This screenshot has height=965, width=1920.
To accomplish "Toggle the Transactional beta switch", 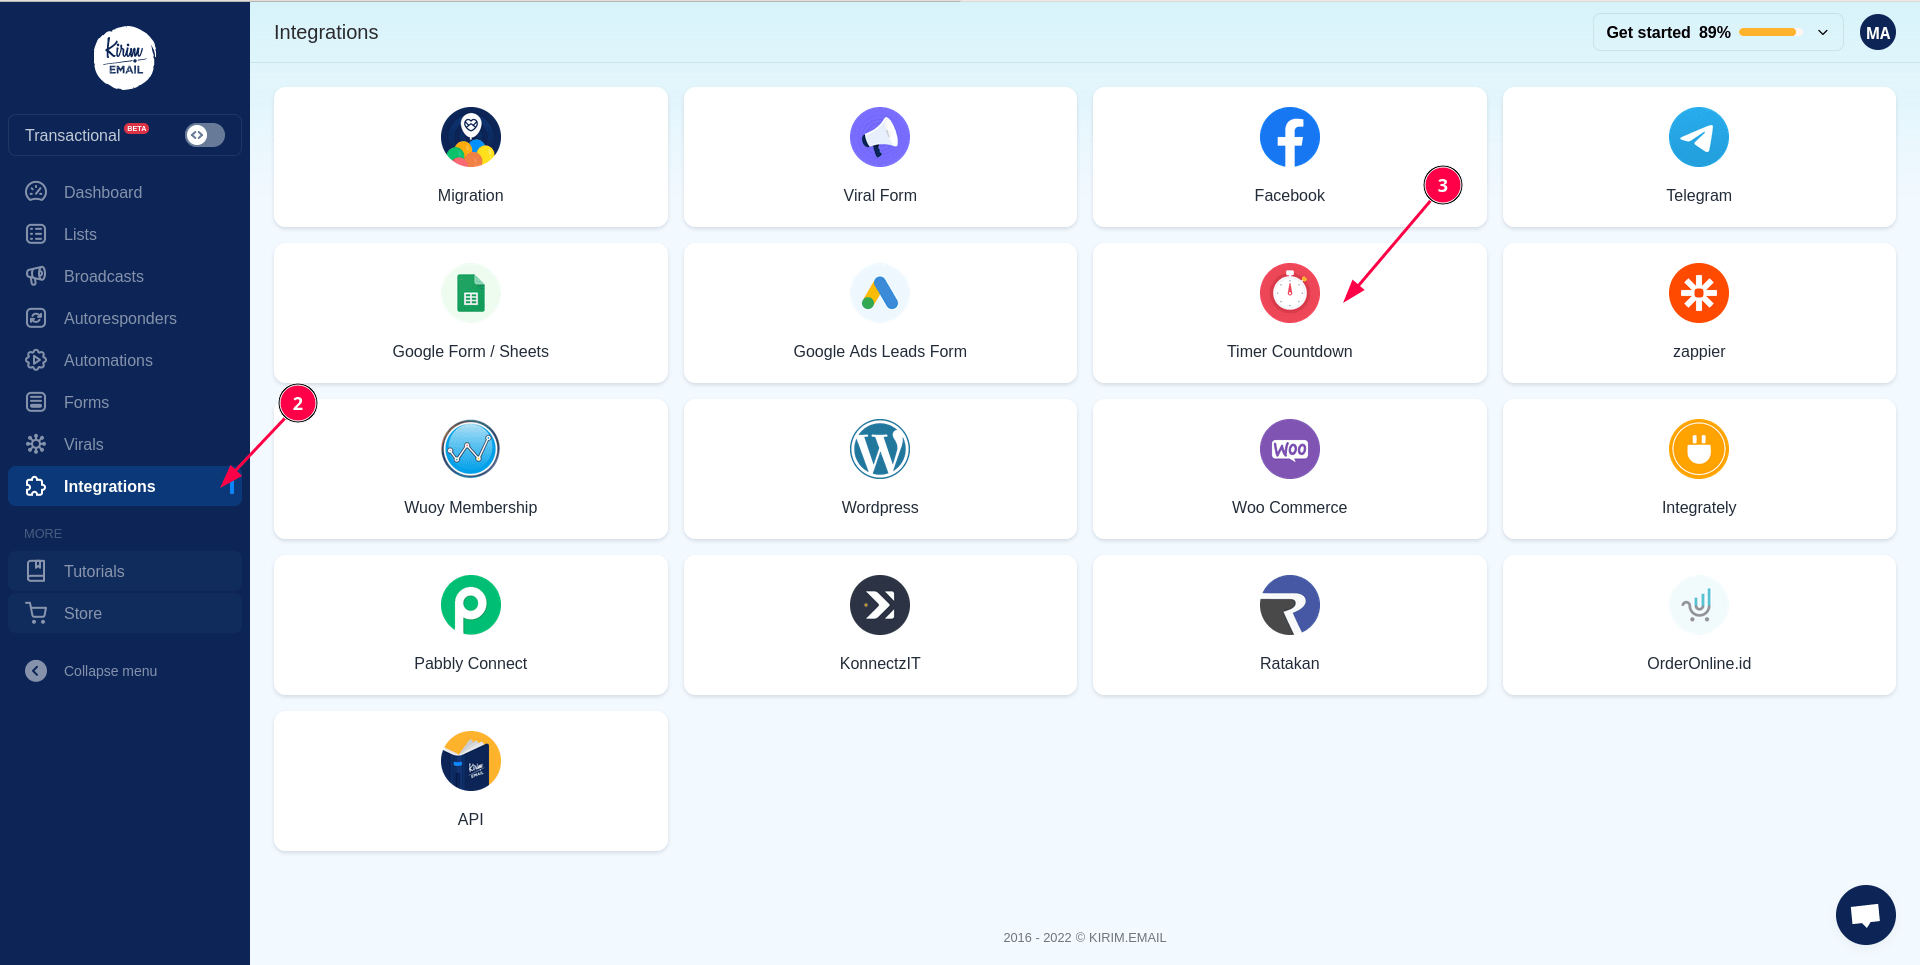I will tap(204, 135).
